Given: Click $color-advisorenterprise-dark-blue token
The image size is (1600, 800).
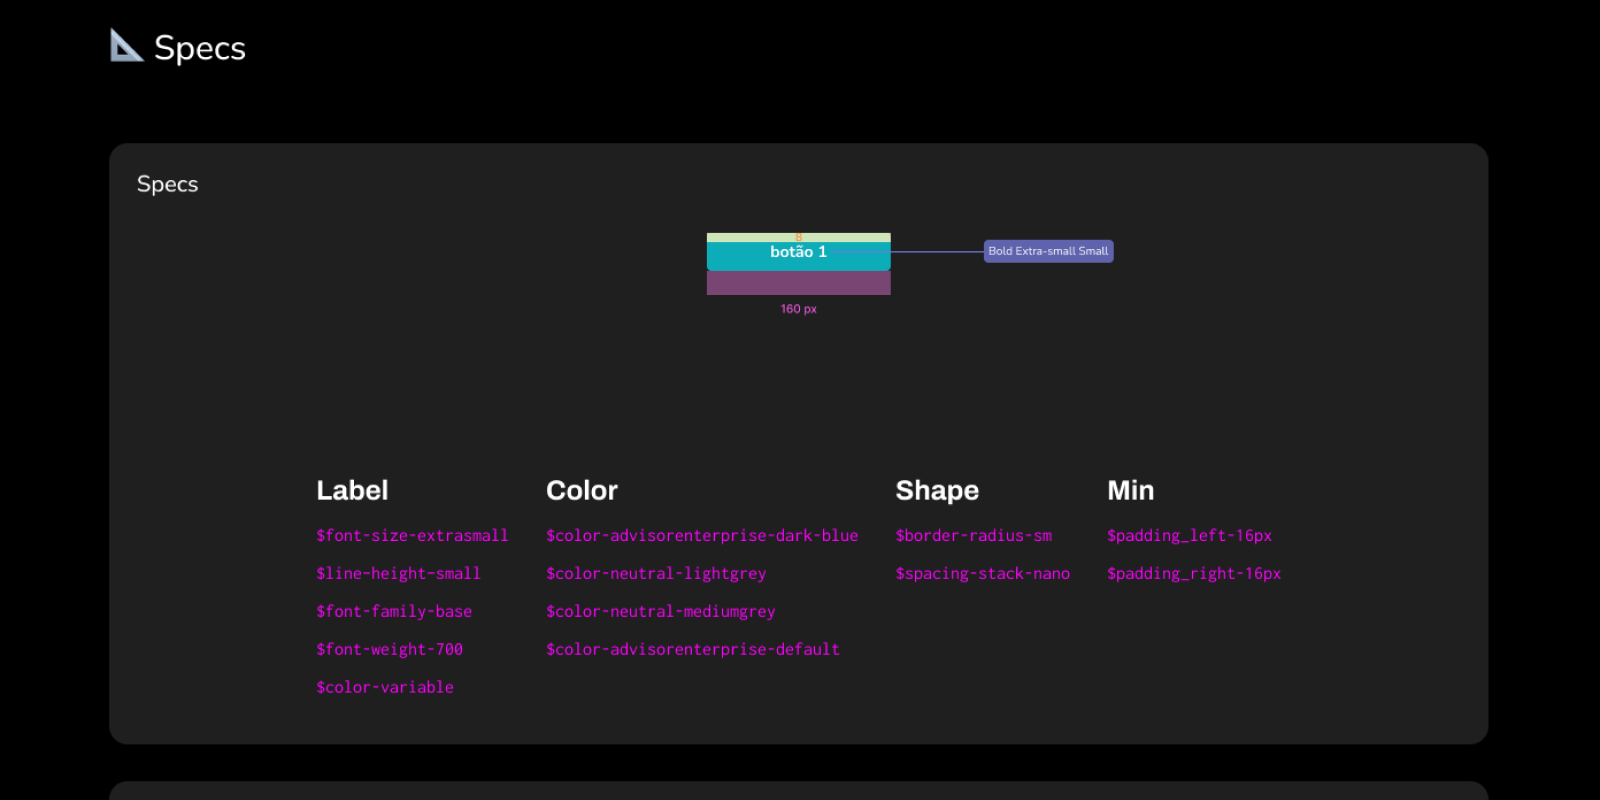Looking at the screenshot, I should click(x=702, y=536).
